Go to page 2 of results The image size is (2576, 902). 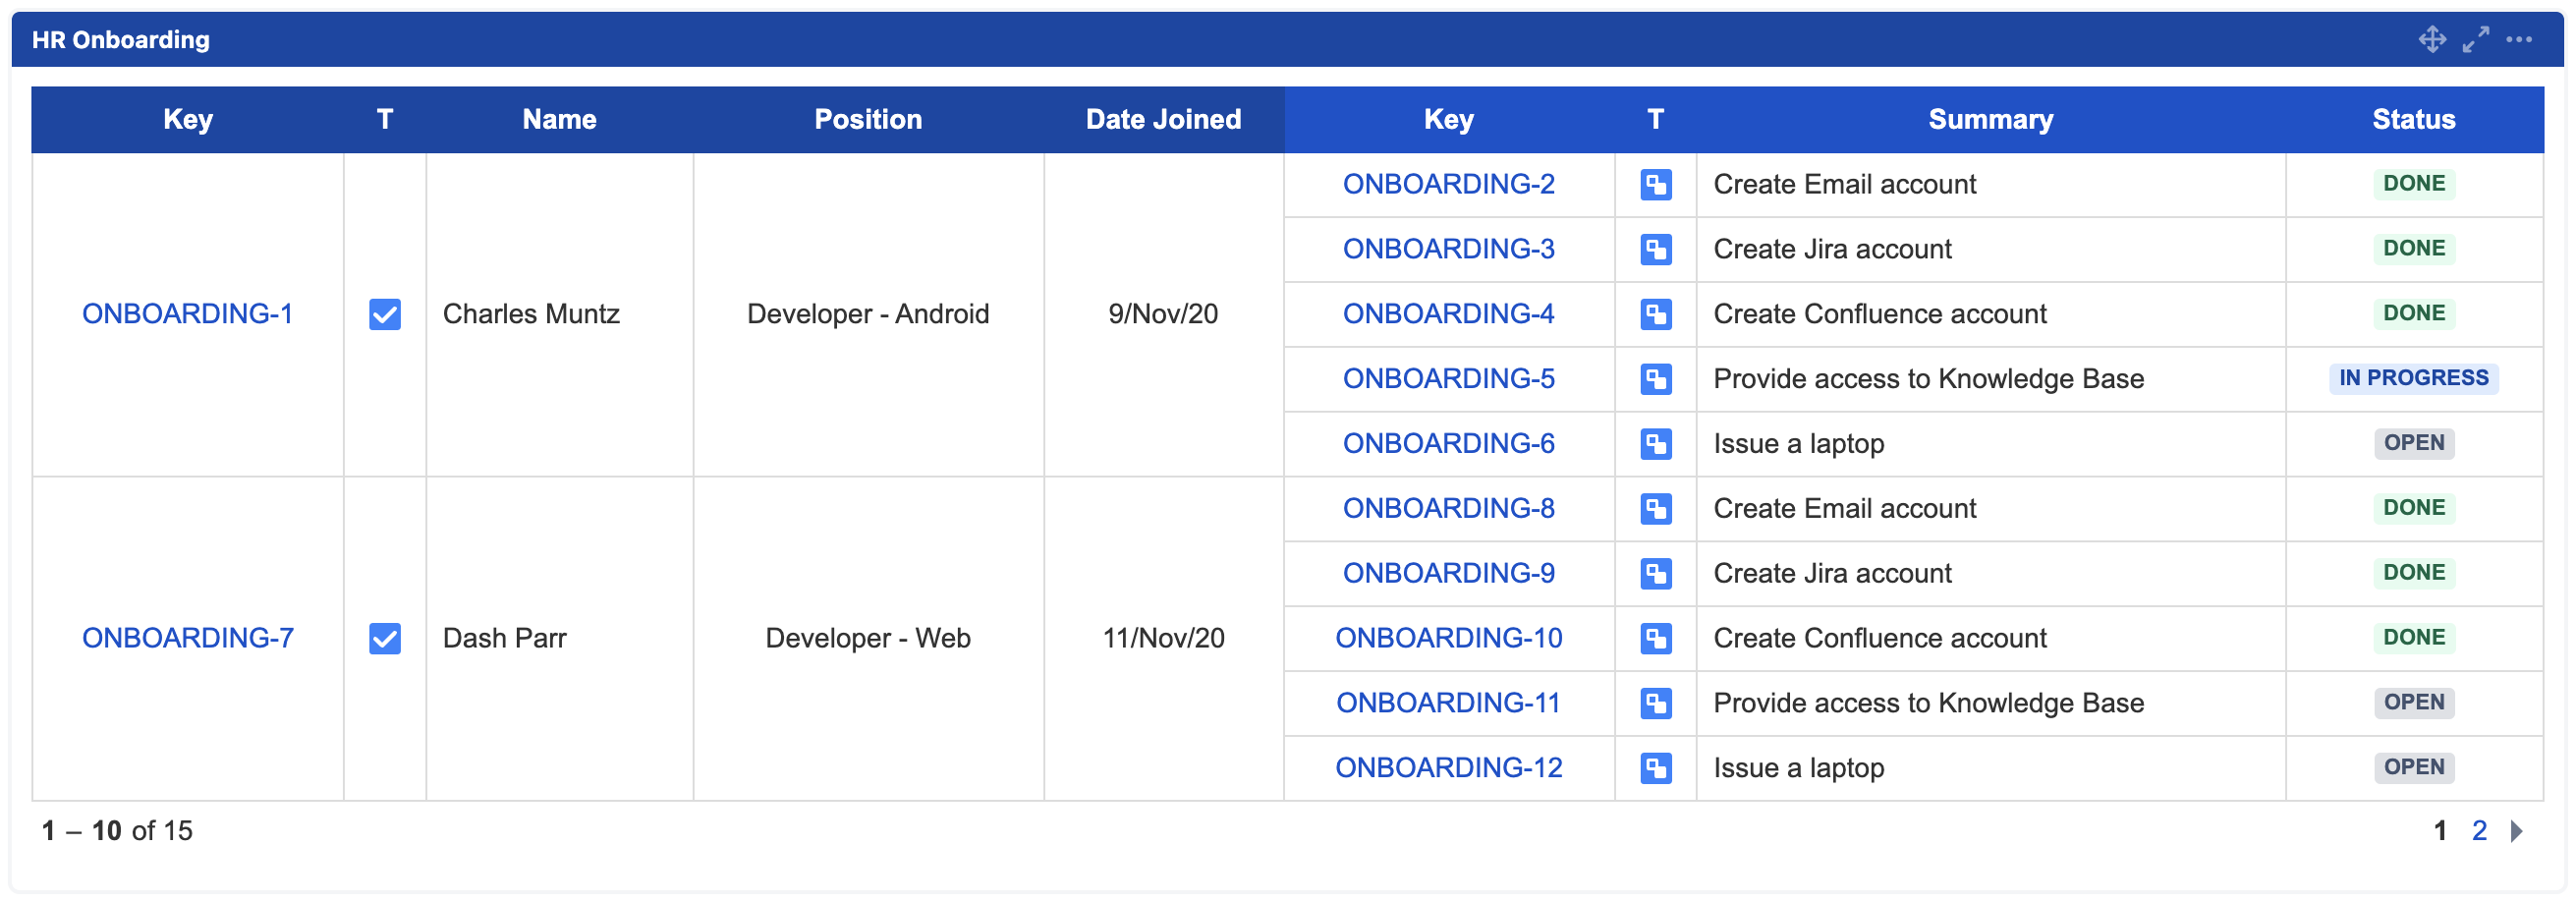[x=2479, y=831]
